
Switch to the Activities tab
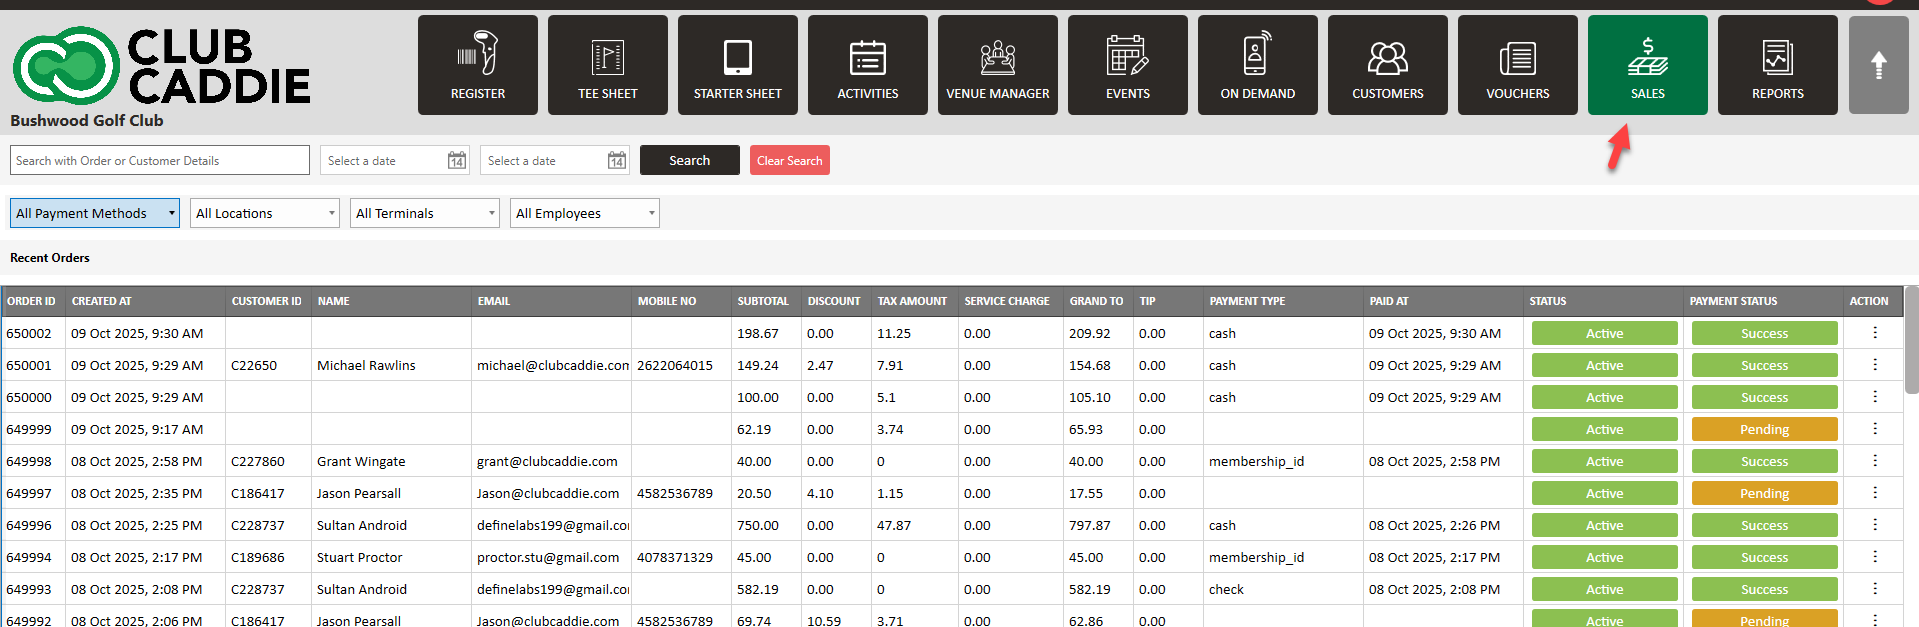[x=867, y=65]
